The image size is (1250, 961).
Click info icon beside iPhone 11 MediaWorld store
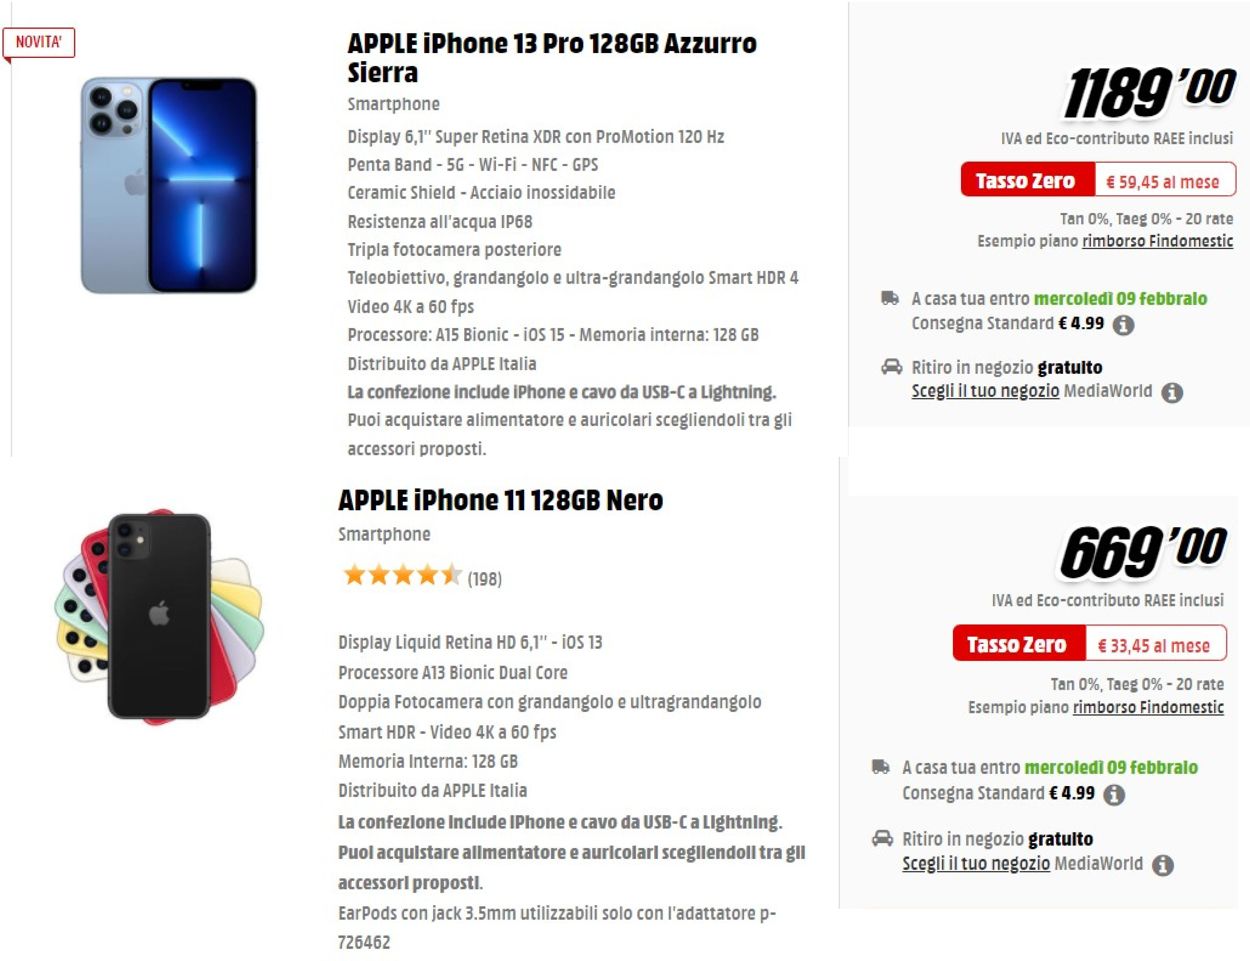pyautogui.click(x=1162, y=865)
